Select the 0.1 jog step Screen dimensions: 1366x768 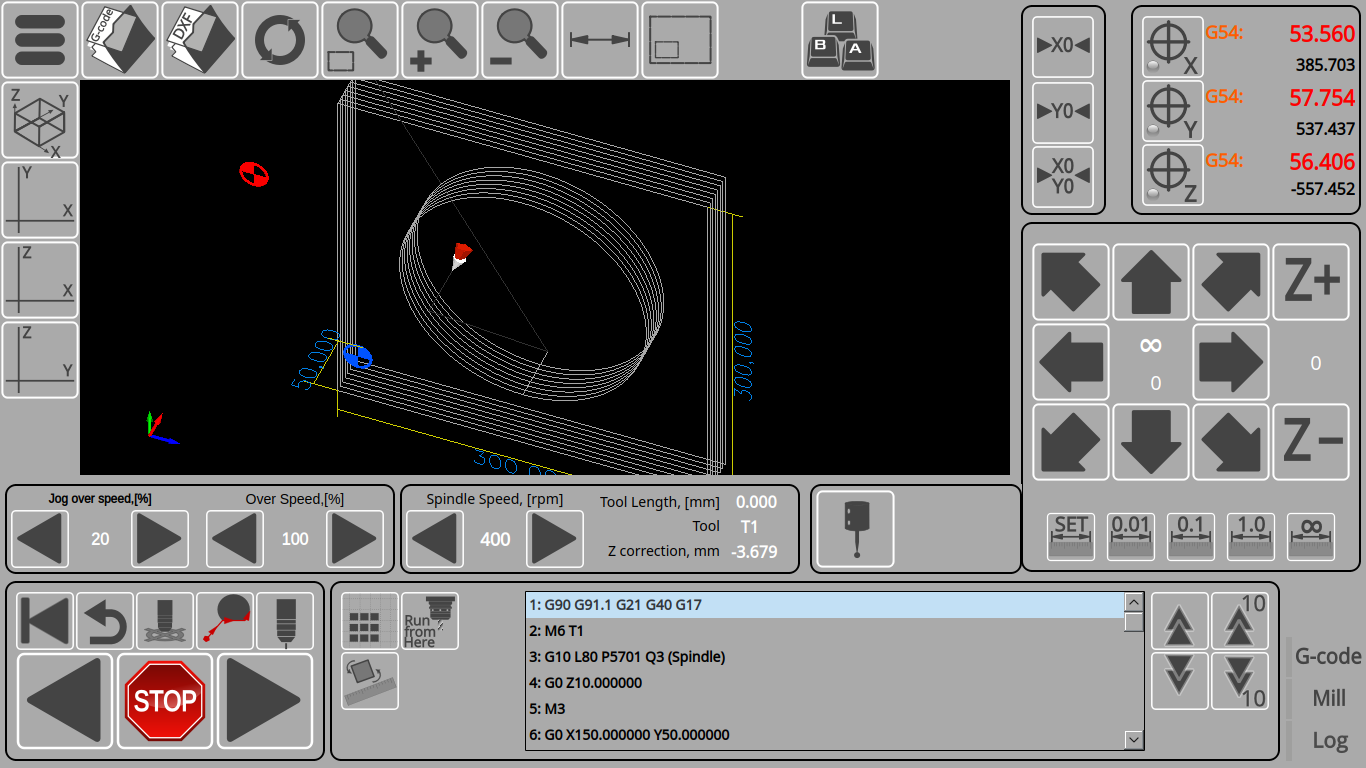[x=1191, y=536]
